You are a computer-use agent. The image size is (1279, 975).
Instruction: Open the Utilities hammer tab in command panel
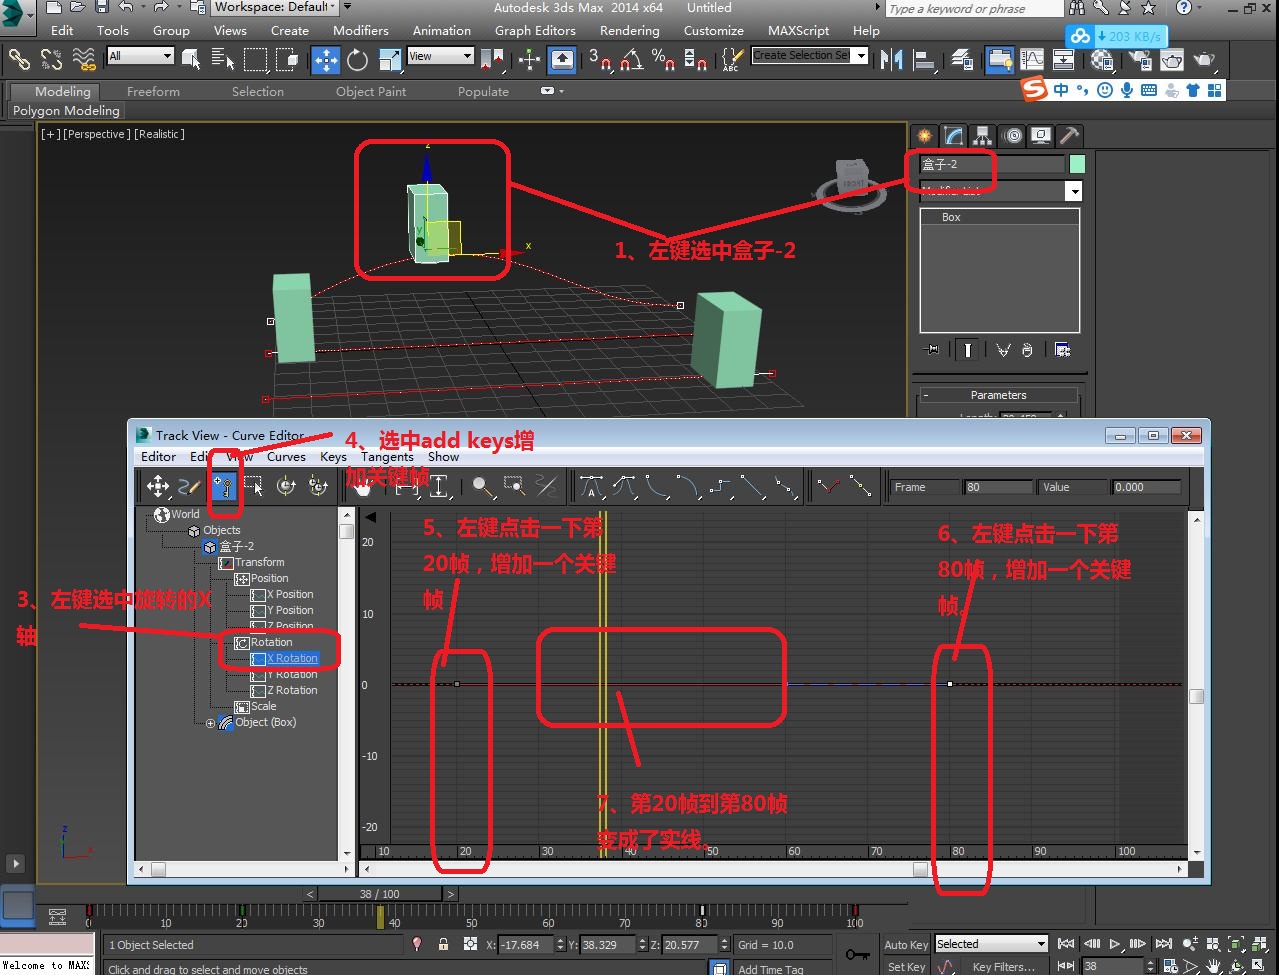[1069, 136]
